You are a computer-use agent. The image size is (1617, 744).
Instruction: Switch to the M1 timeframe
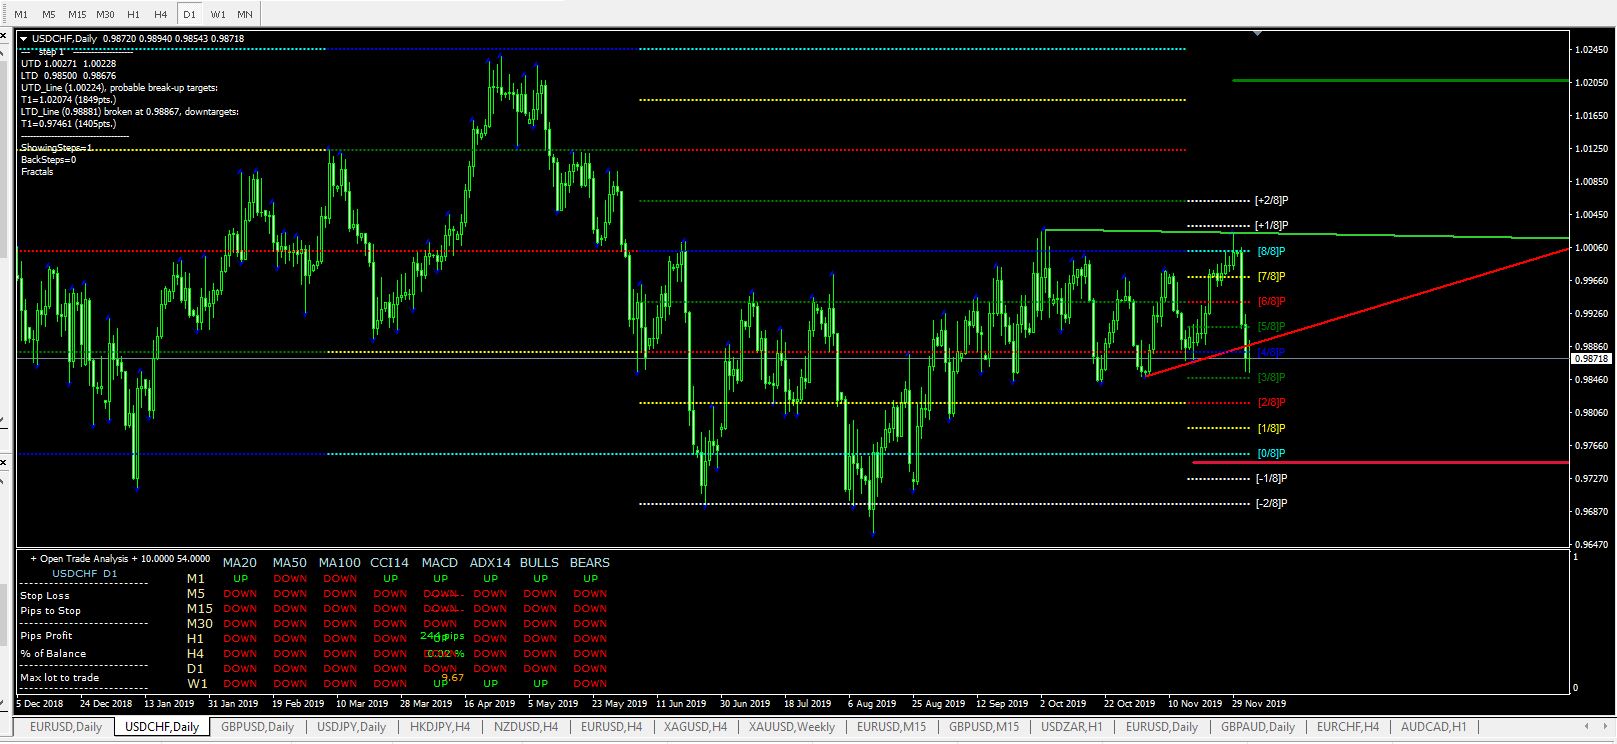(21, 14)
